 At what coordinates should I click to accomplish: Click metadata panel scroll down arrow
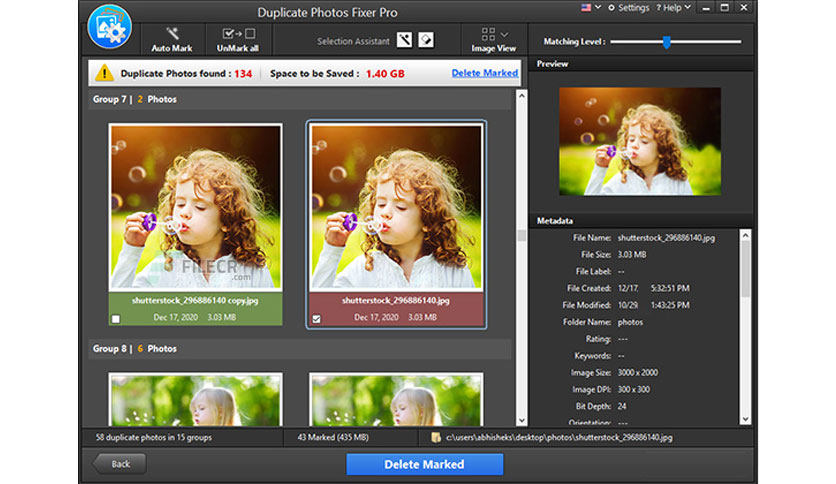745,420
